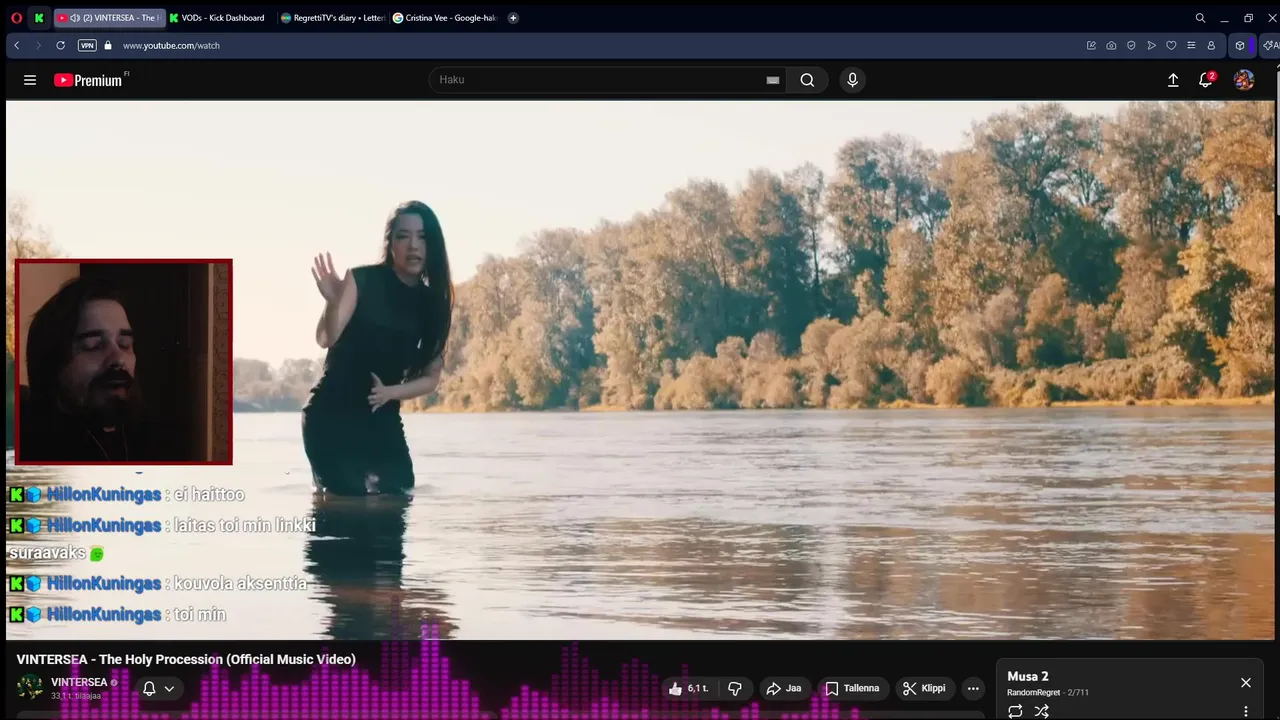Click the page vertical scrollbar
Screen dimensions: 1280x720
pos(1277,140)
